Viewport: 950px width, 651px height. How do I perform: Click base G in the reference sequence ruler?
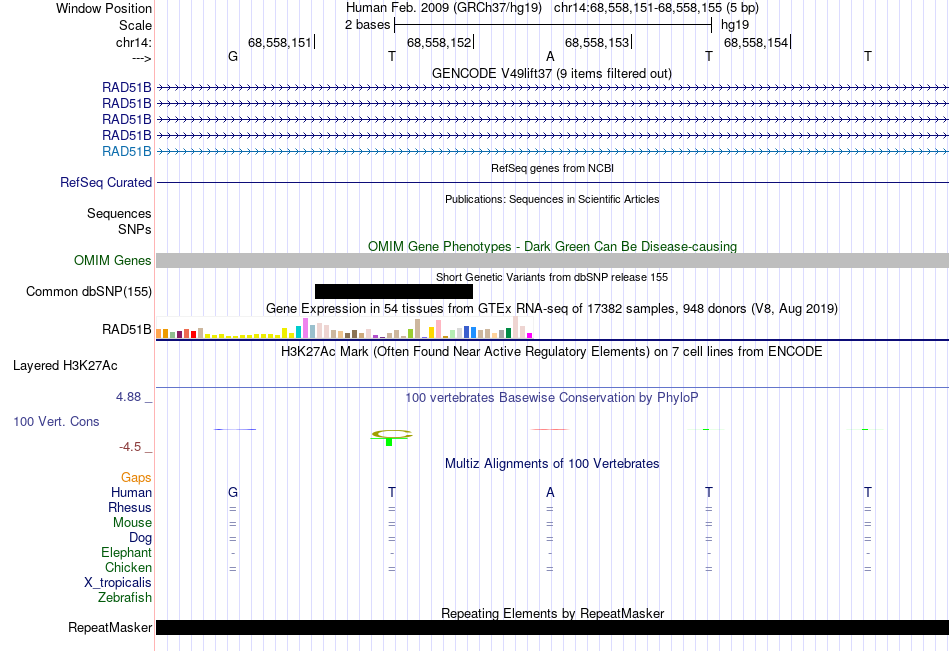(233, 56)
